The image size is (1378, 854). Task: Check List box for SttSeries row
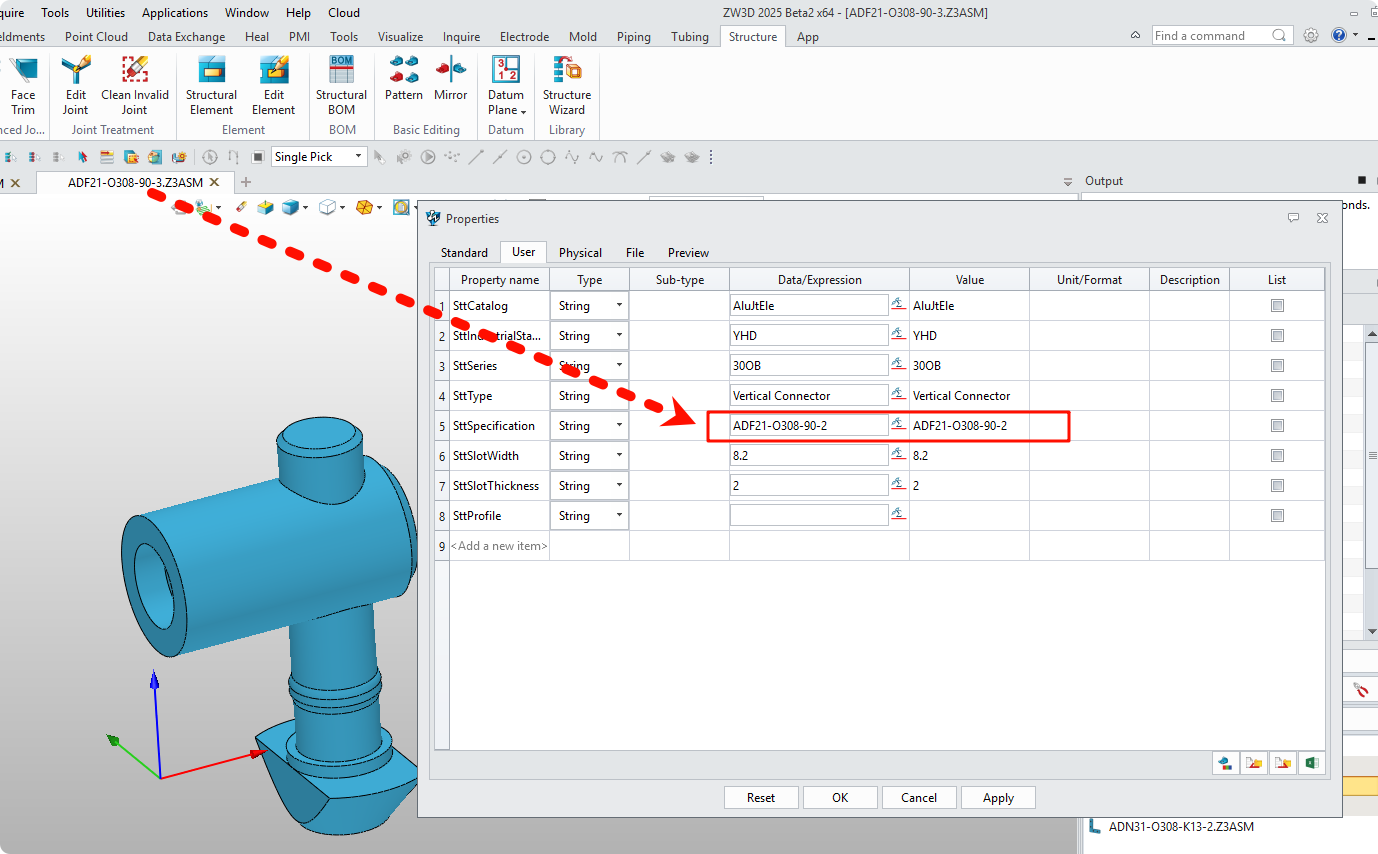[1277, 366]
